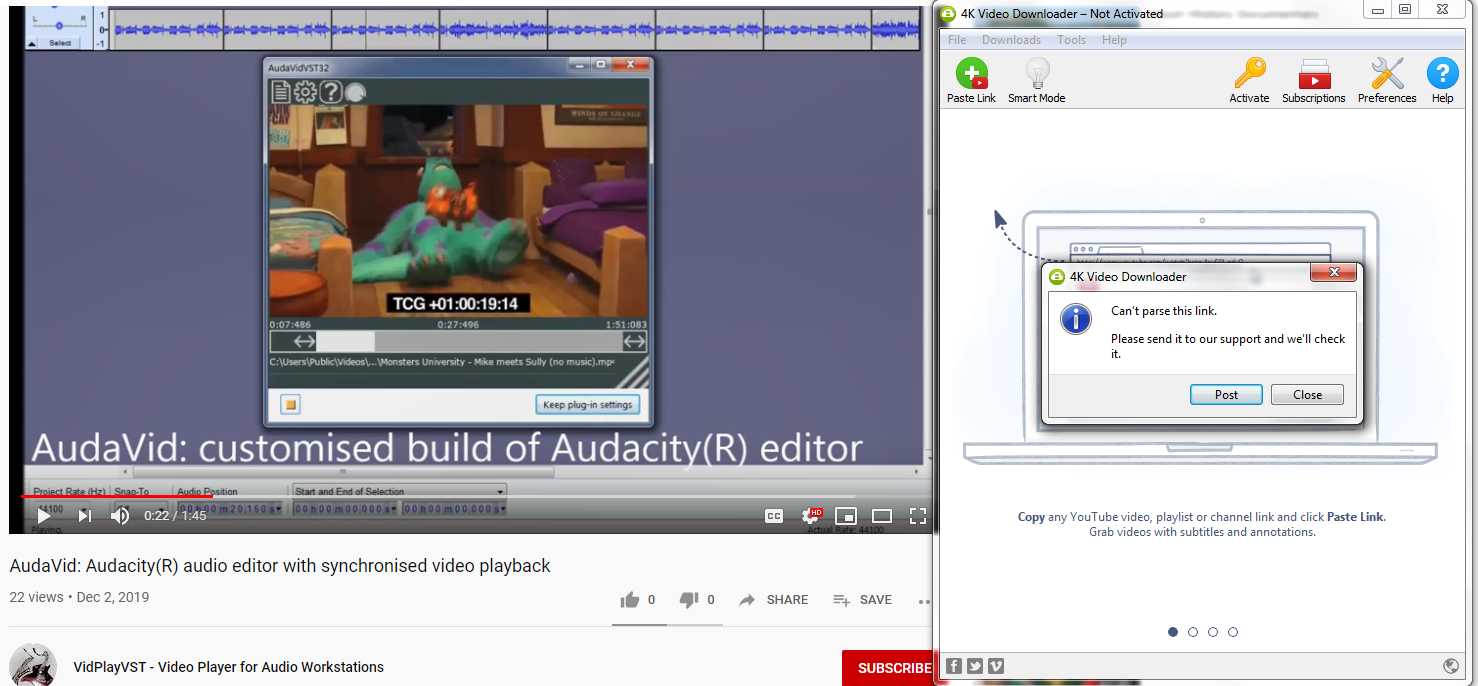Click the Close button in dialog
The width and height of the screenshot is (1478, 686).
[1306, 395]
